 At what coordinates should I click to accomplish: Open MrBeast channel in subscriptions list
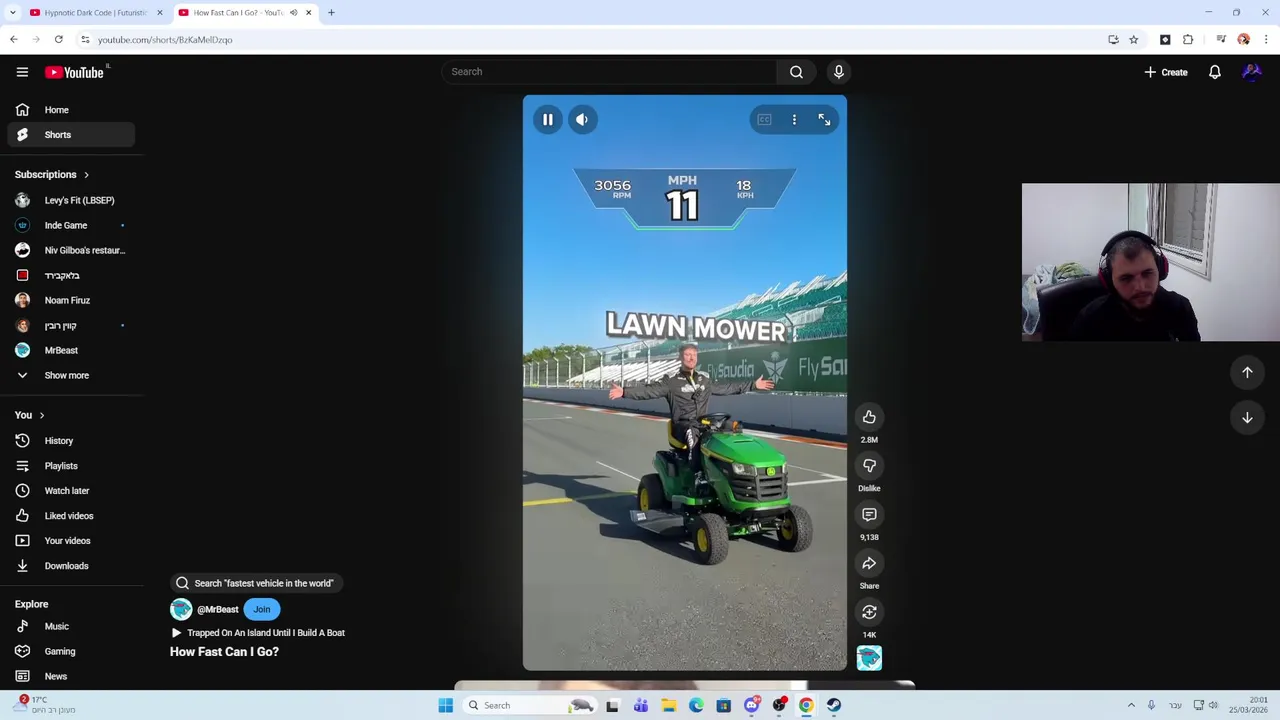pos(70,350)
